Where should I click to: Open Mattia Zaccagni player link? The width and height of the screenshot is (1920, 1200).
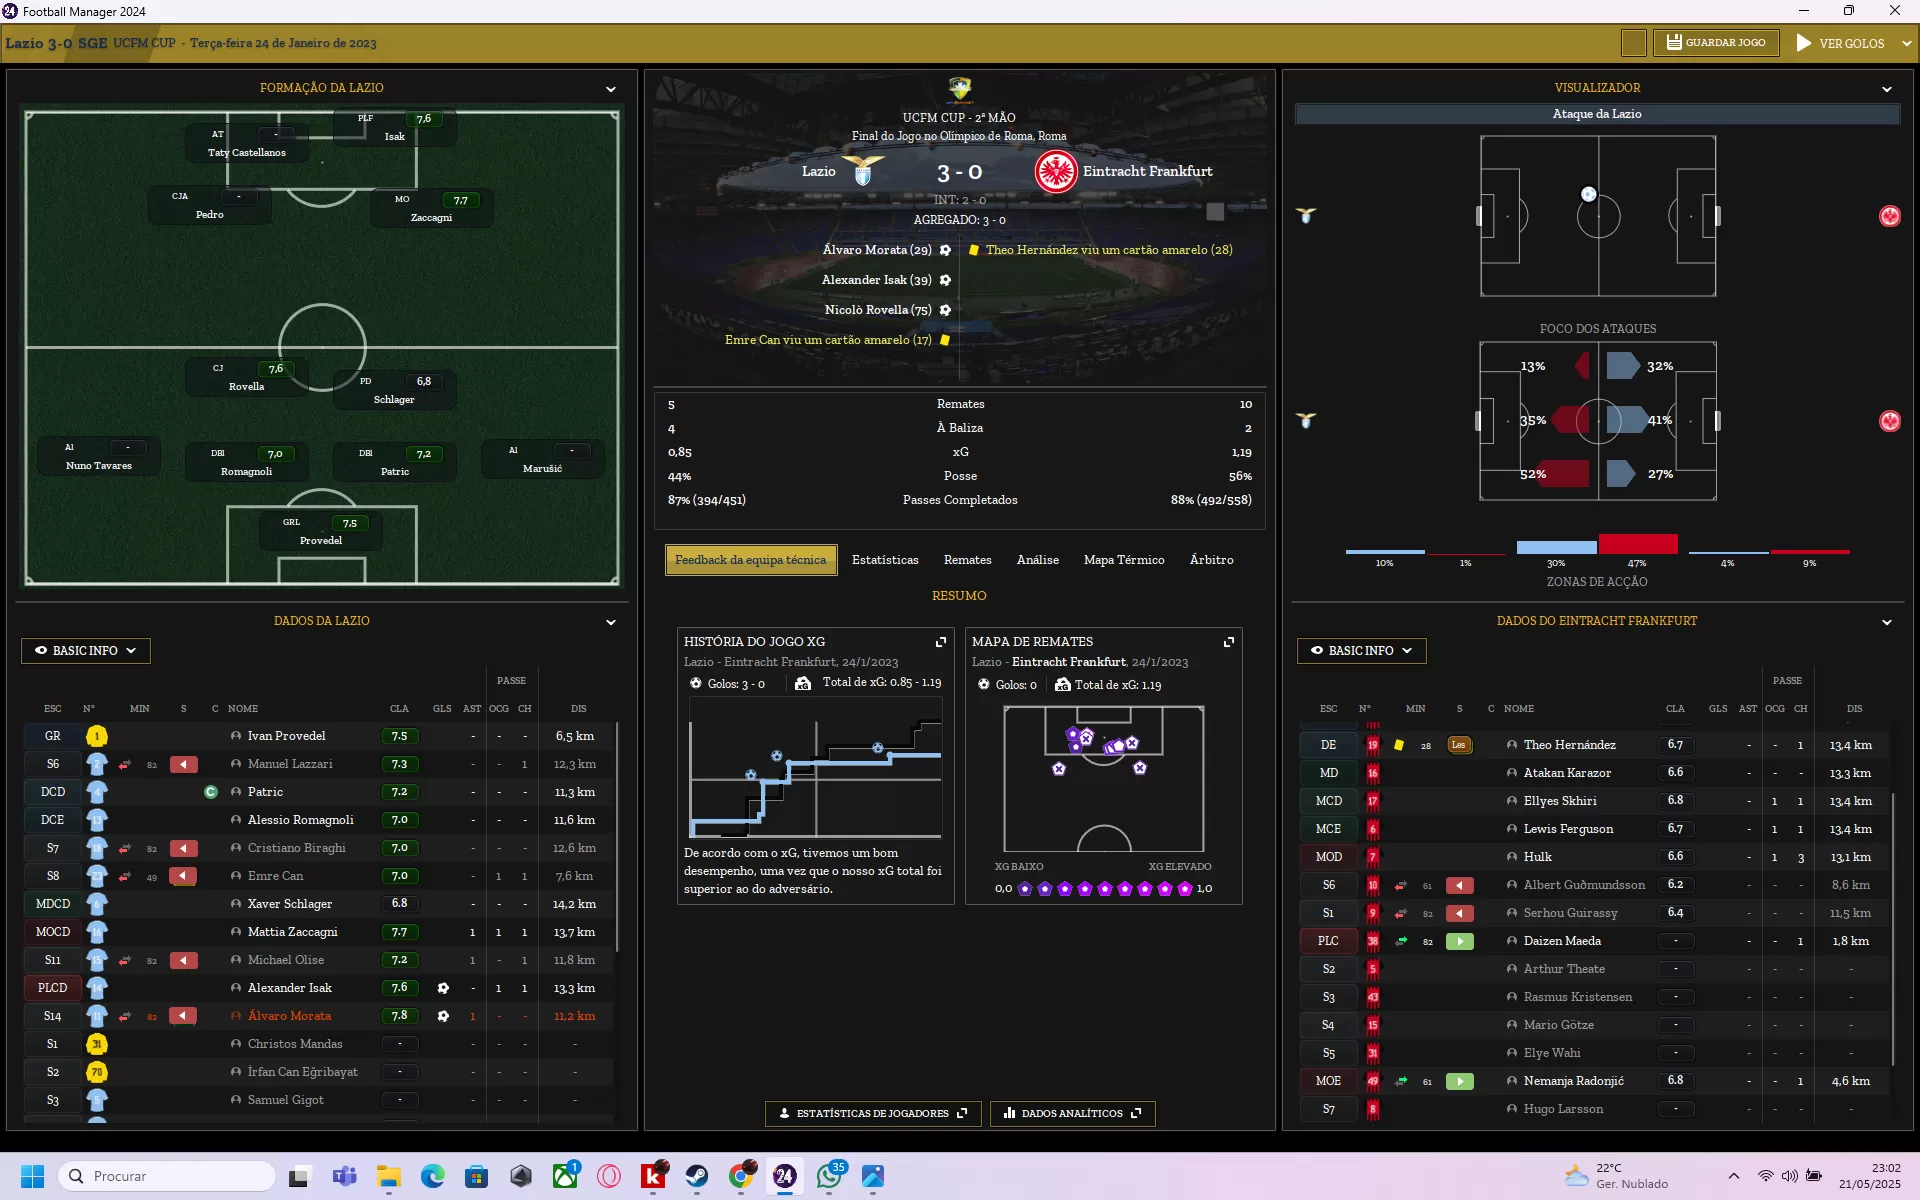click(292, 932)
